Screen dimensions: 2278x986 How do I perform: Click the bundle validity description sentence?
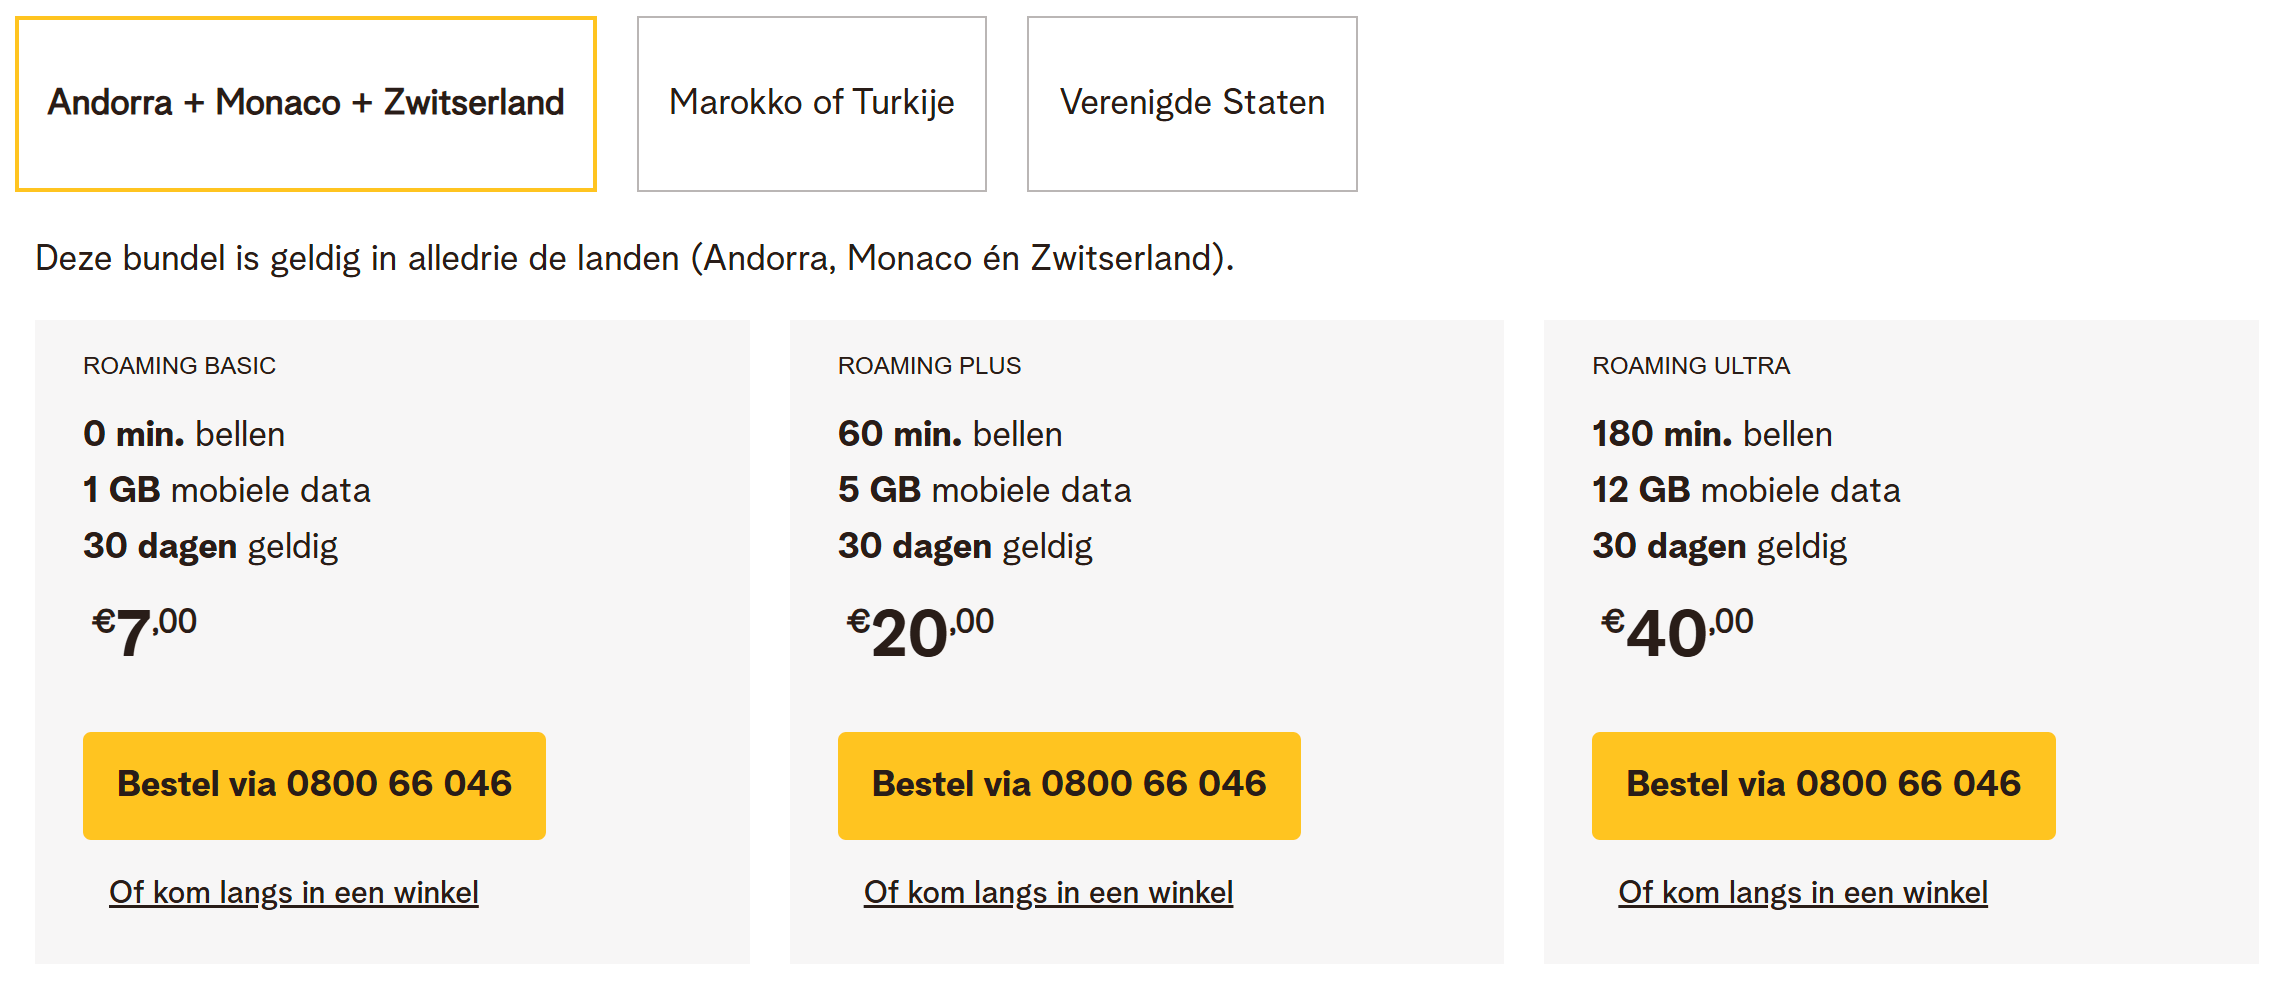pyautogui.click(x=634, y=258)
